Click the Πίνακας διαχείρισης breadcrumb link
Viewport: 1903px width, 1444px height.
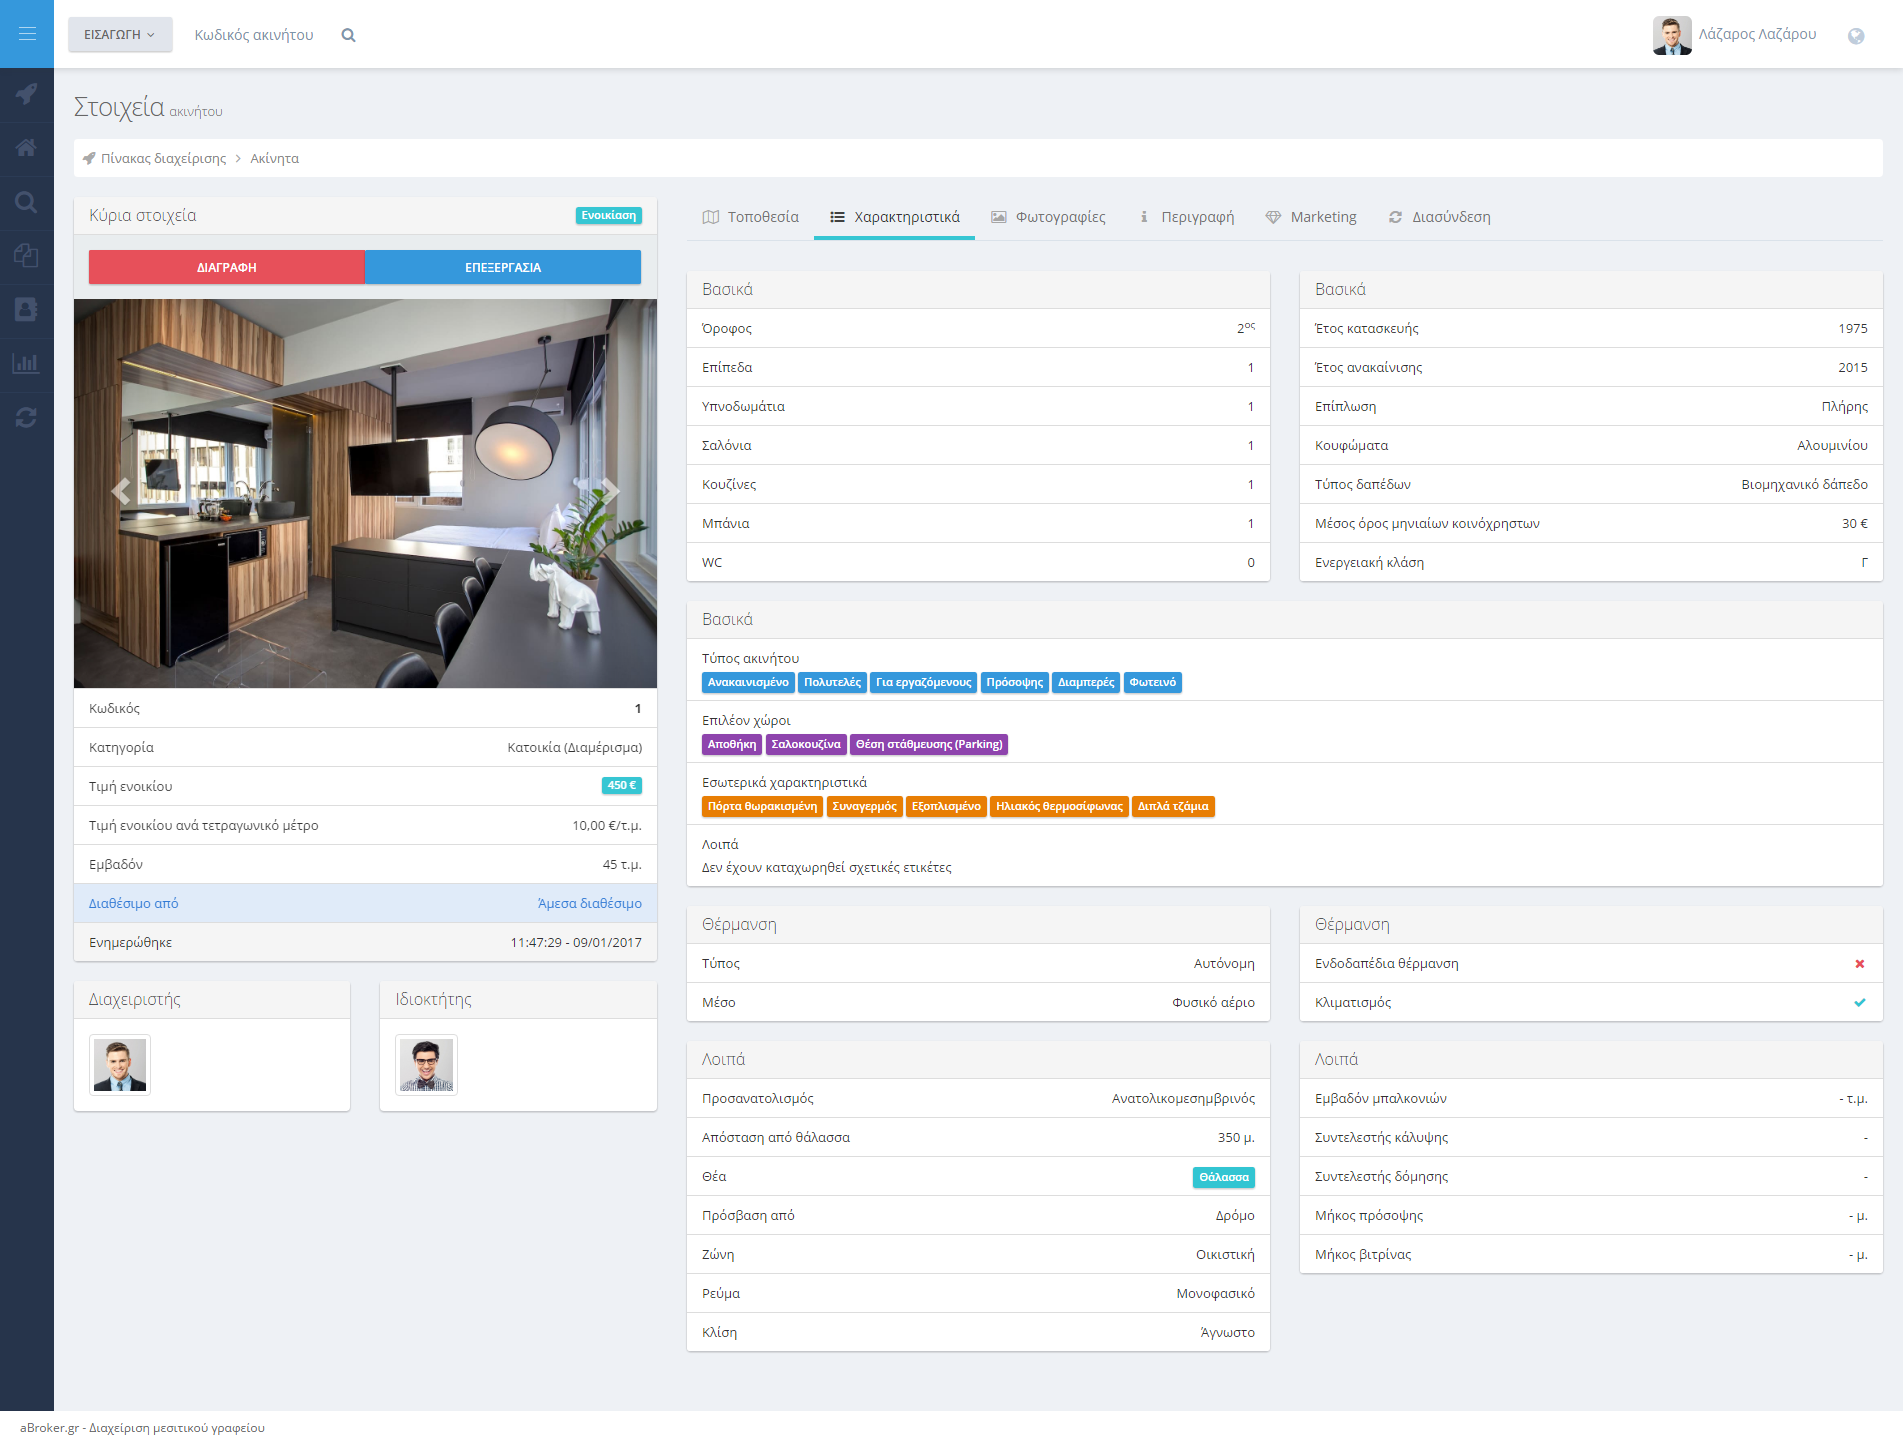[163, 159]
